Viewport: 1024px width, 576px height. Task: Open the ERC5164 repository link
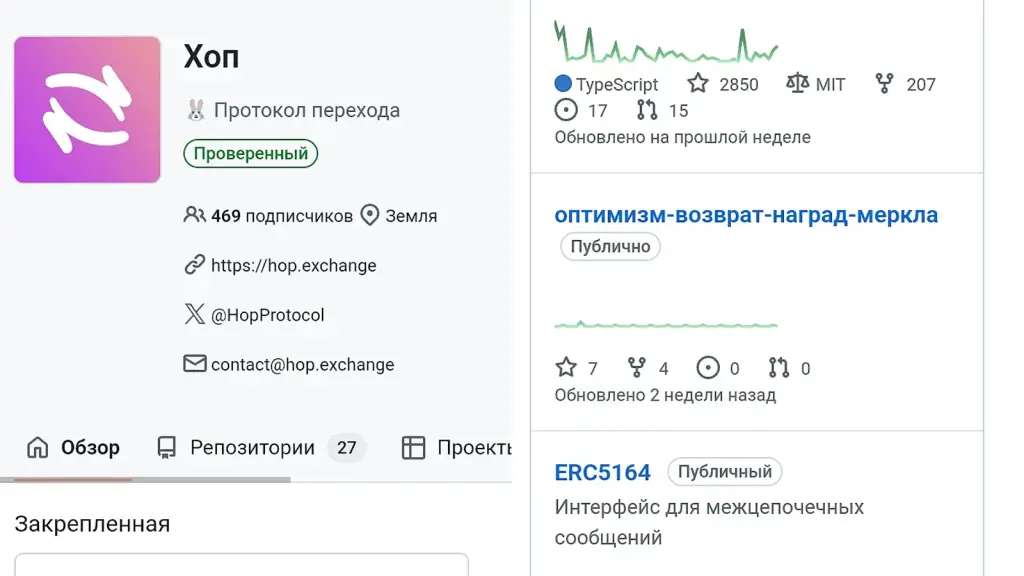click(x=602, y=472)
